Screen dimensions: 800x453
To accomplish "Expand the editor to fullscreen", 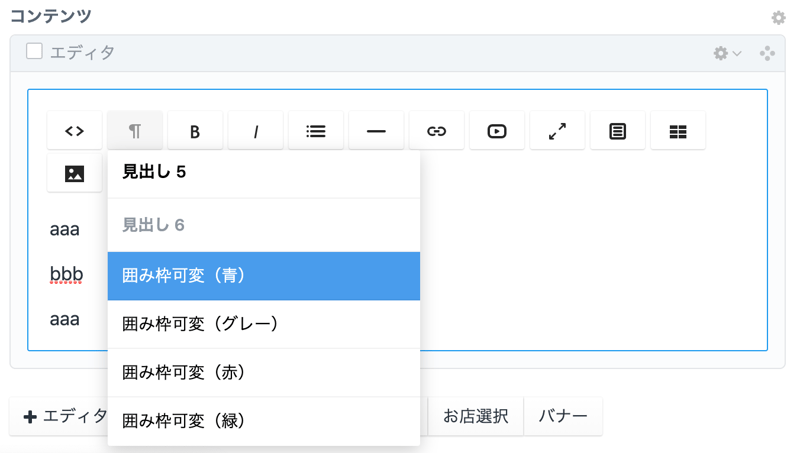I will tap(557, 131).
